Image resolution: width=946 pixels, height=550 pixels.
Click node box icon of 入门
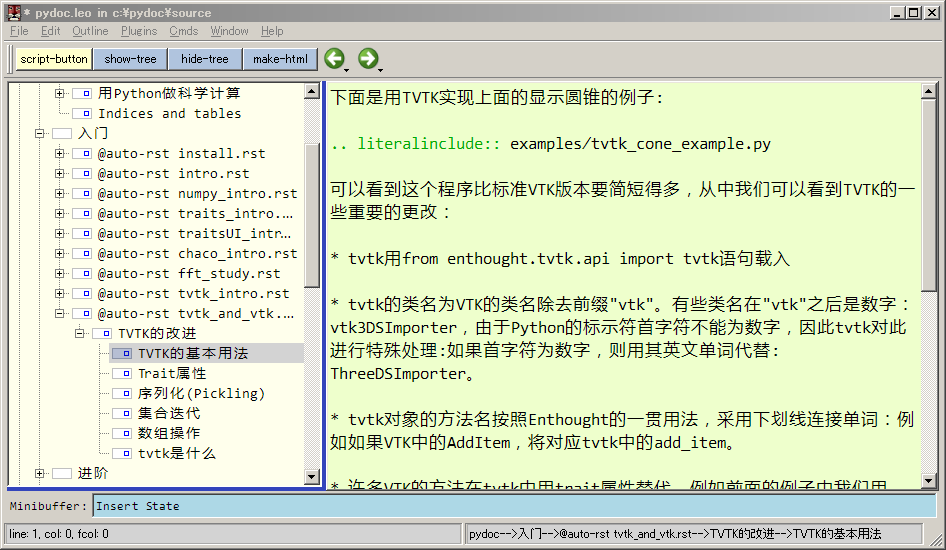(x=62, y=133)
